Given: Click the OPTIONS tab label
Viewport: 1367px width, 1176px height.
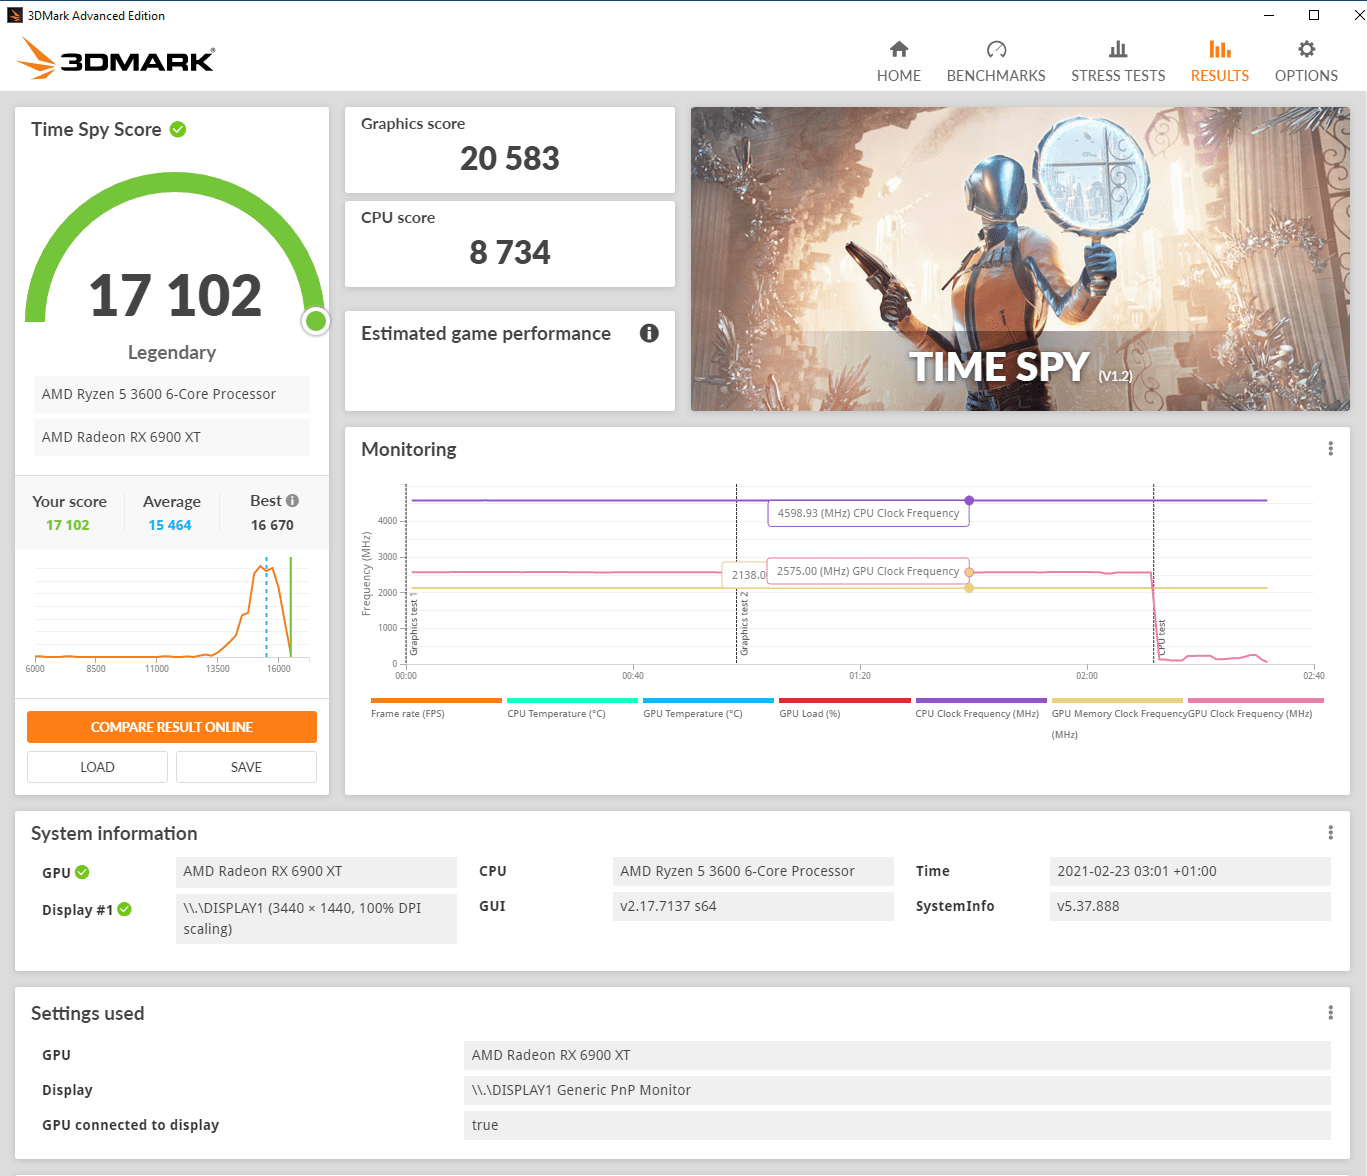Looking at the screenshot, I should coord(1306,76).
